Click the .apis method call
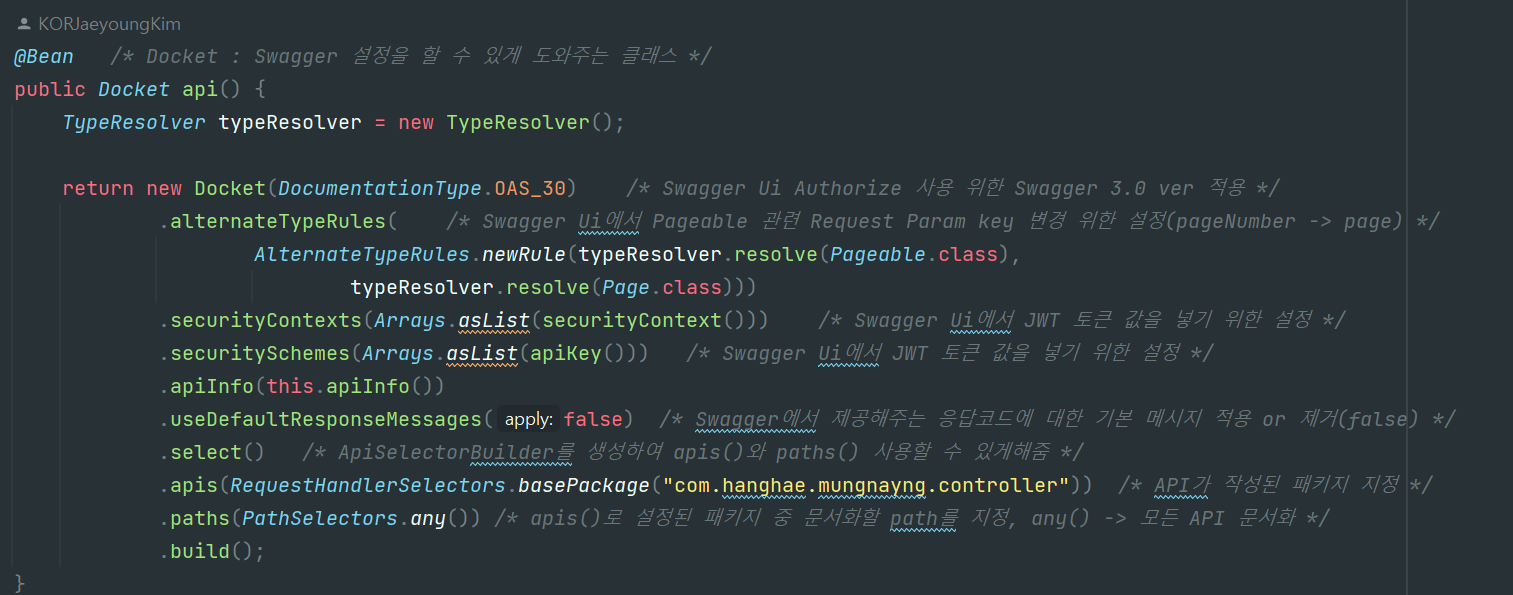The height and width of the screenshot is (595, 1513). (x=188, y=485)
